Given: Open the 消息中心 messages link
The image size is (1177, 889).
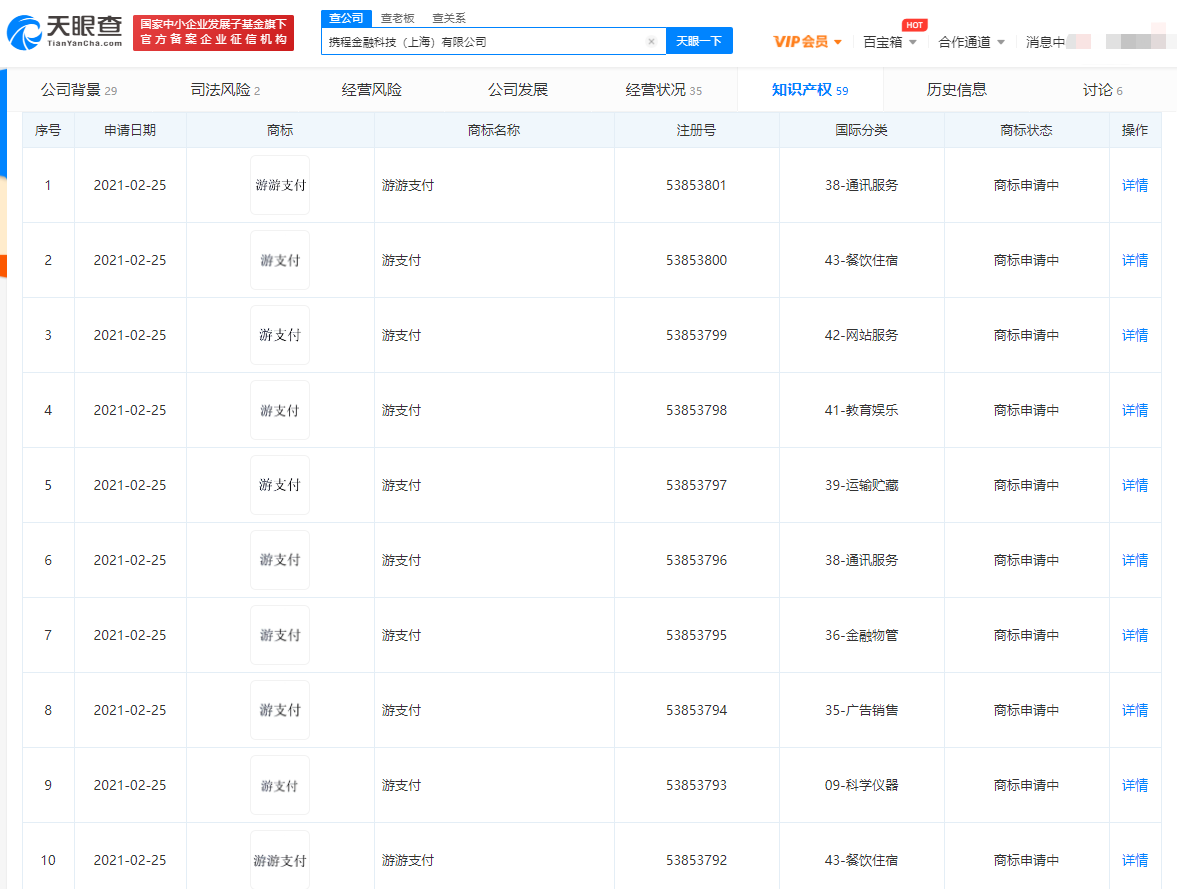Looking at the screenshot, I should point(1045,42).
